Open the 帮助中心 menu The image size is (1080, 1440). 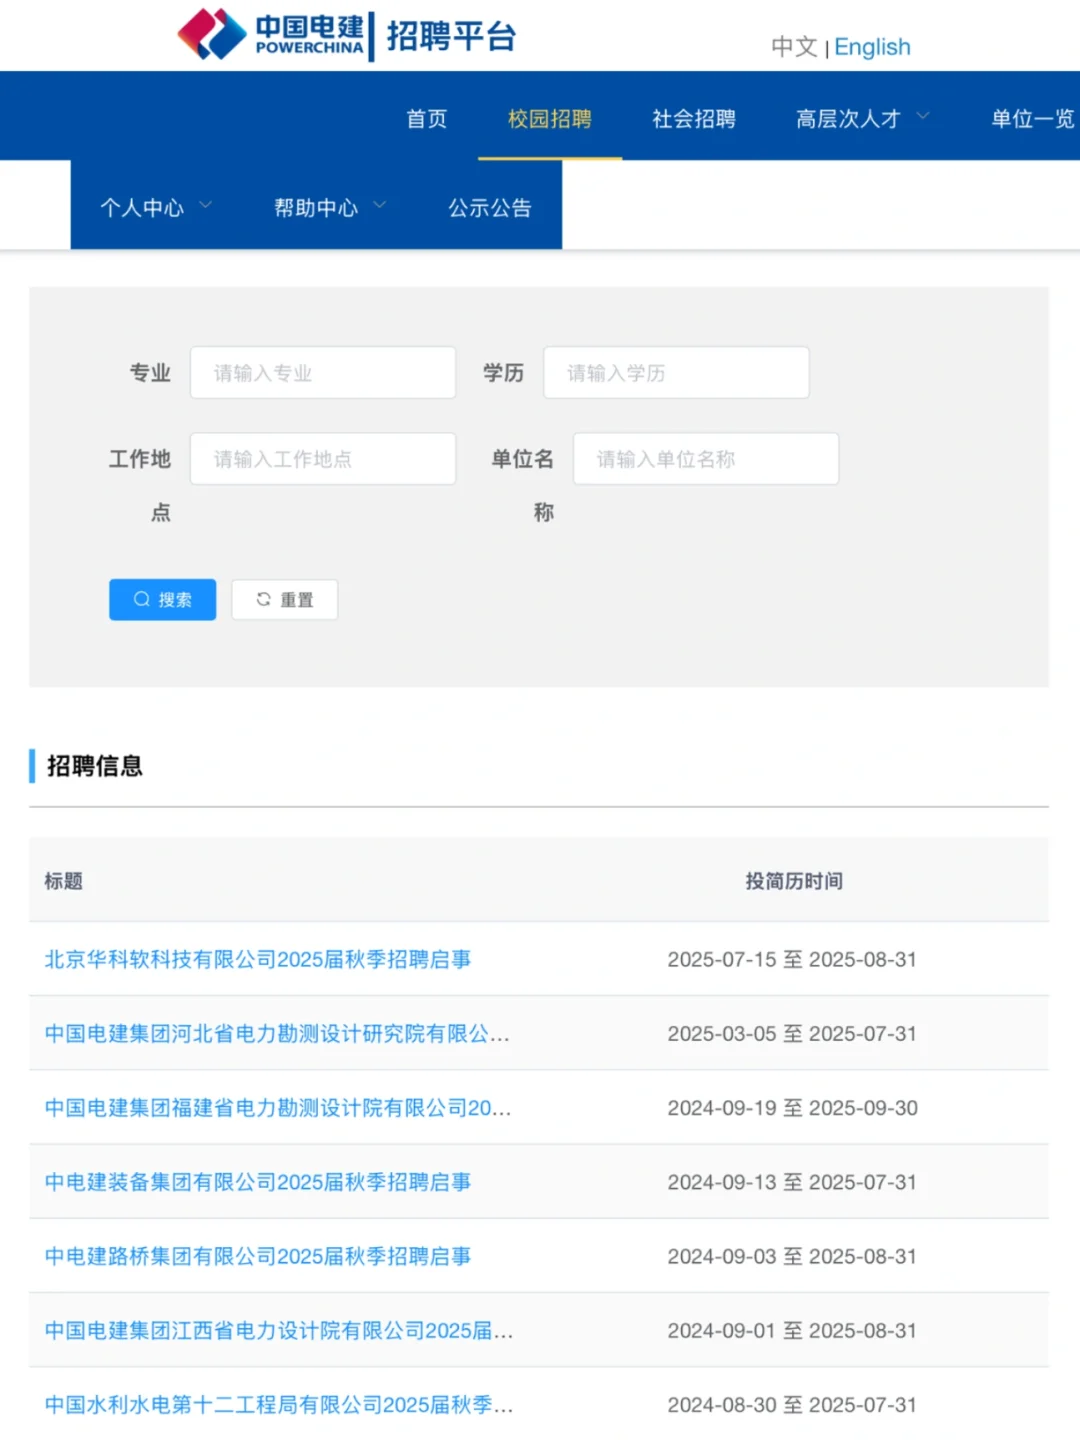coord(316,208)
